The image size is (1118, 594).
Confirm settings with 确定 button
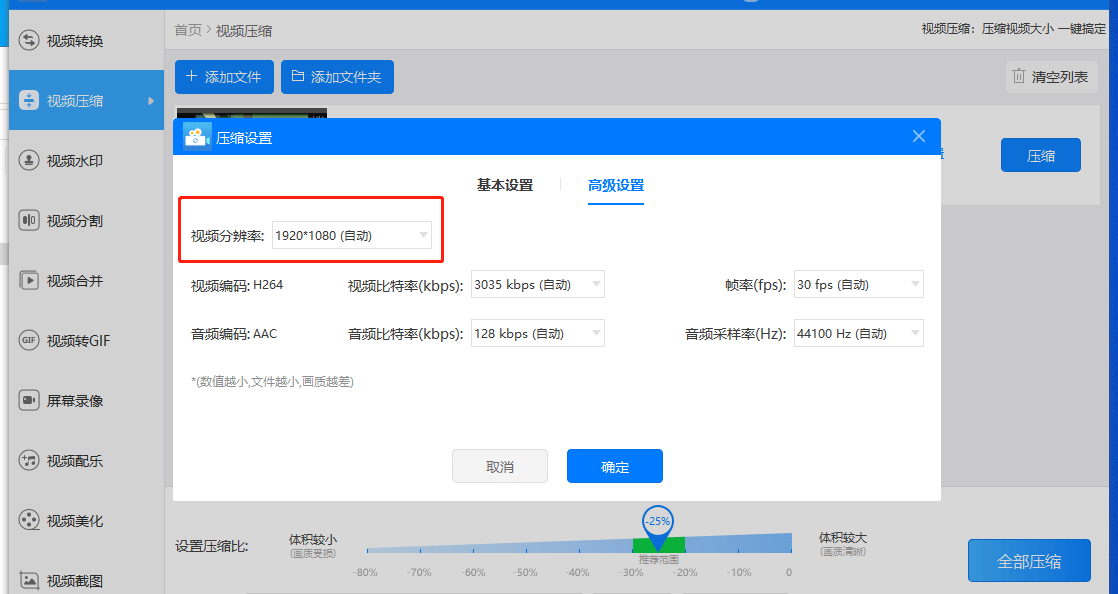614,466
